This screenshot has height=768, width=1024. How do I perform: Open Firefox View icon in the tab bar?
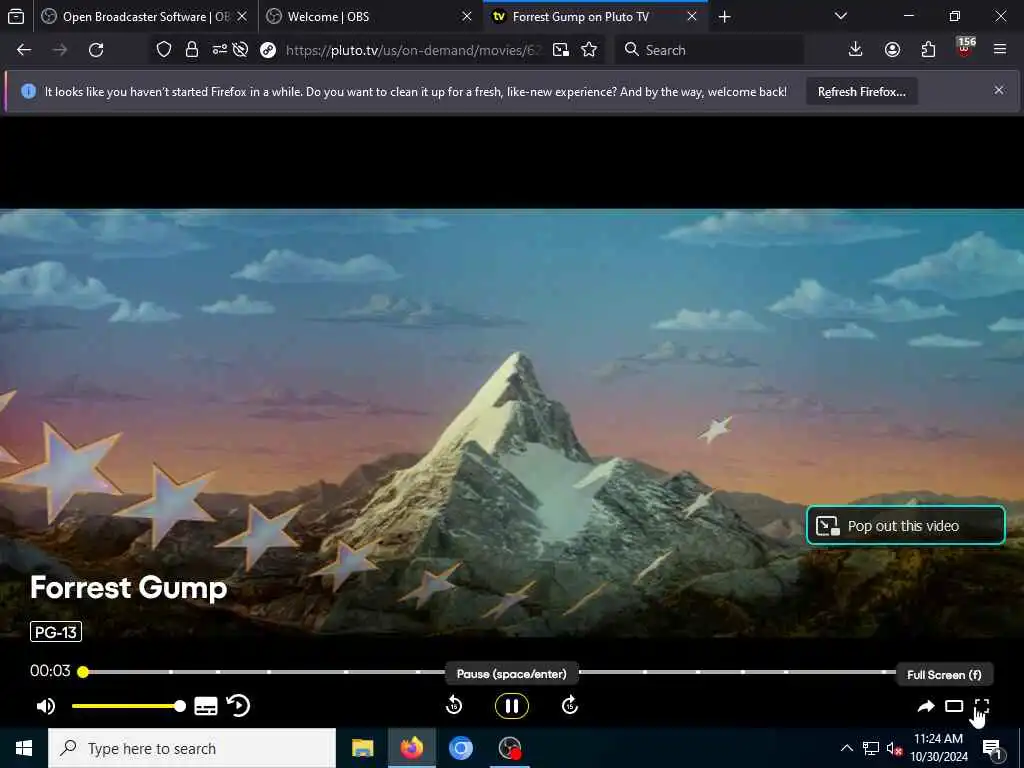tap(16, 17)
